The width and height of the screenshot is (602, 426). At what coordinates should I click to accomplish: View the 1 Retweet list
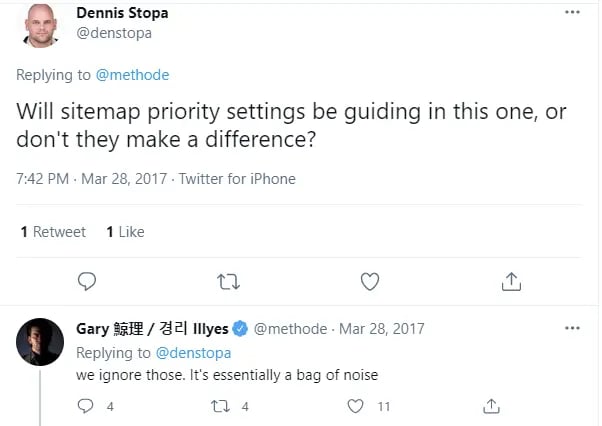point(53,232)
